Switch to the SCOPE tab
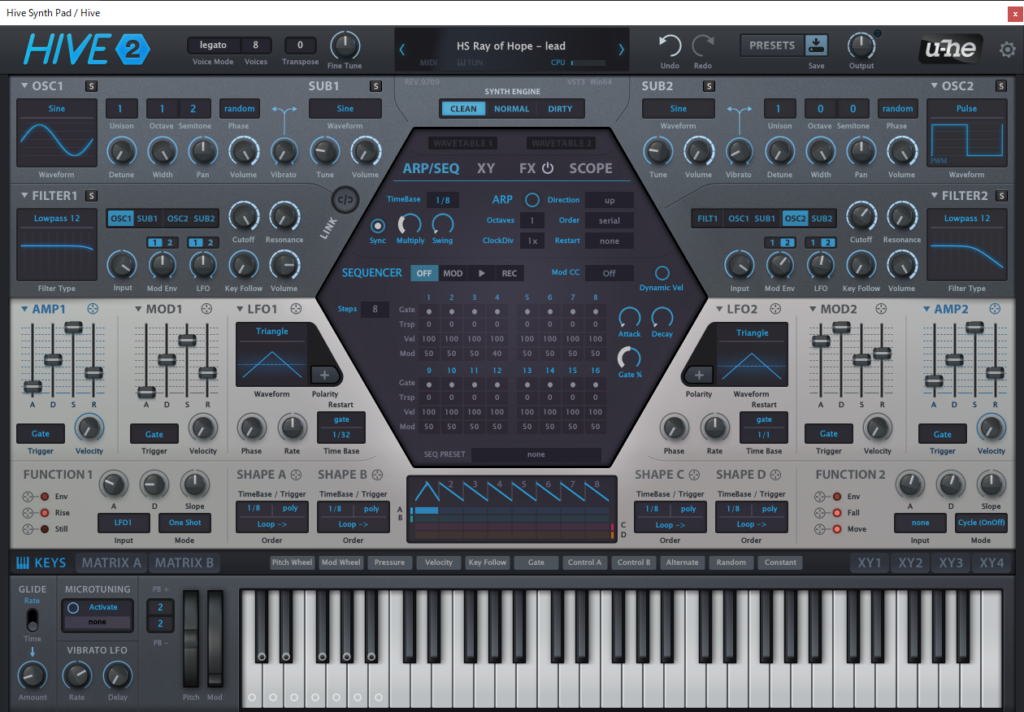This screenshot has height=712, width=1024. [590, 169]
